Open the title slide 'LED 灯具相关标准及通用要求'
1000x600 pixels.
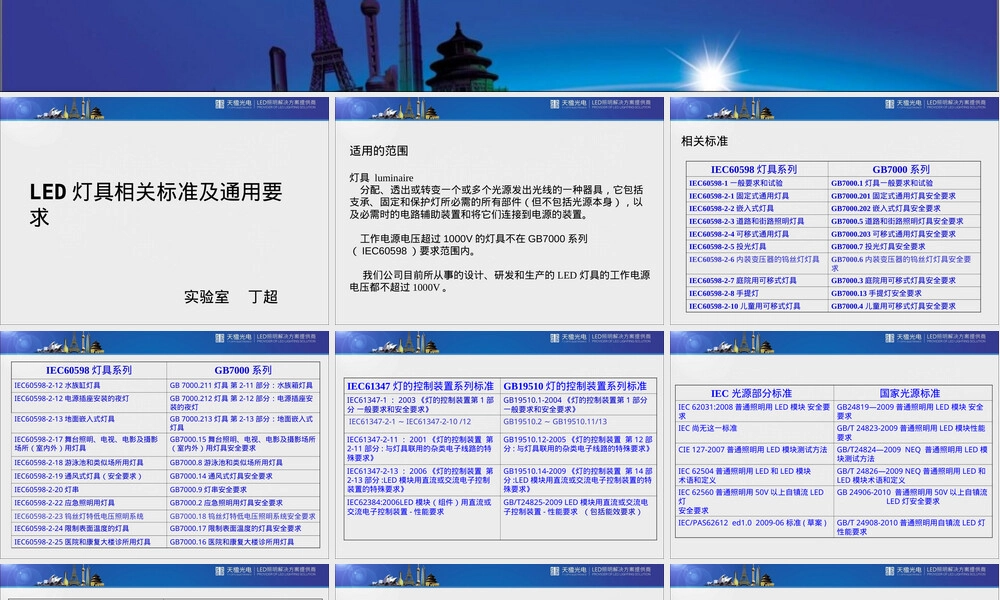[x=165, y=210]
